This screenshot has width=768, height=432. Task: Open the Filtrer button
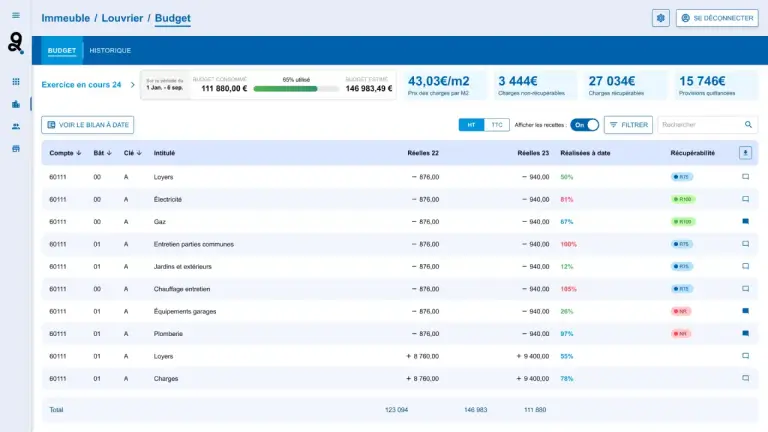628,125
